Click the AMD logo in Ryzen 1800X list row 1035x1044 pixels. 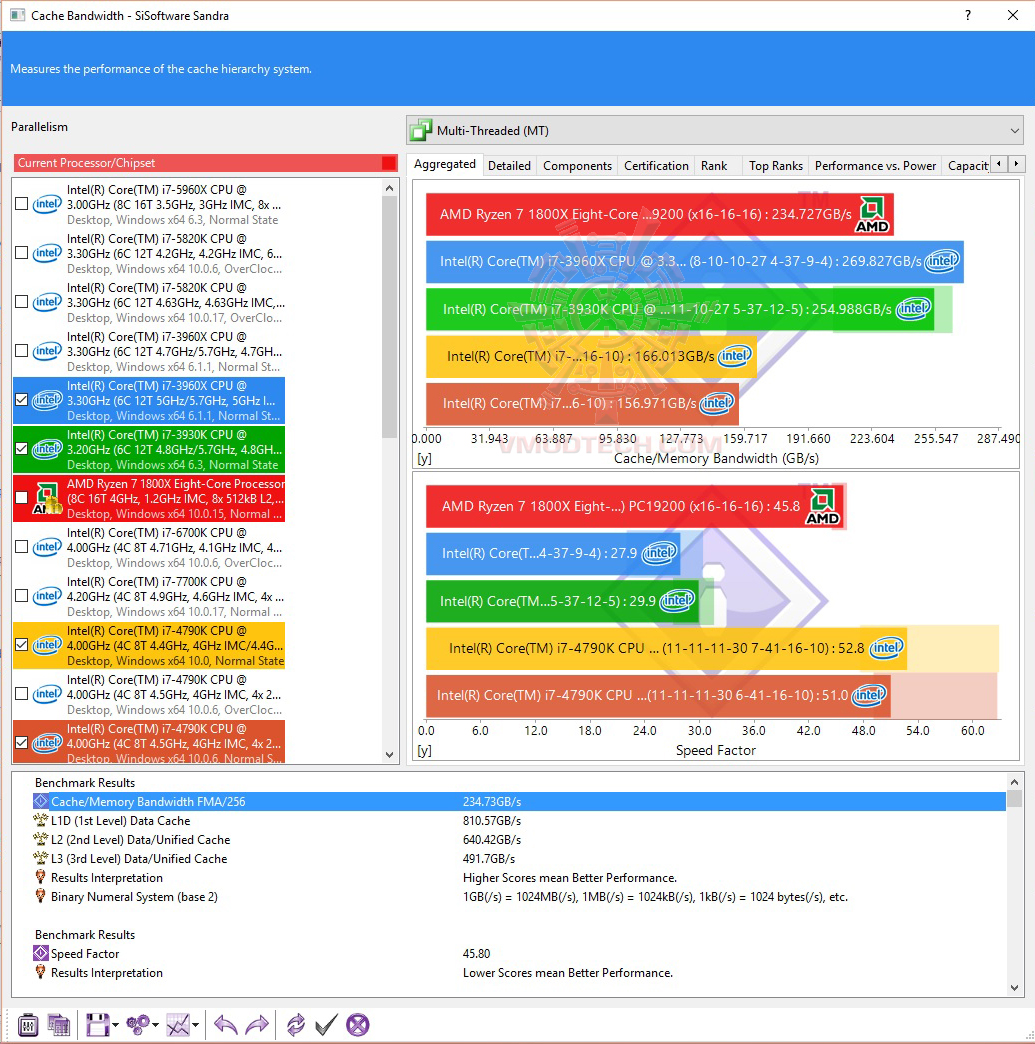(47, 499)
